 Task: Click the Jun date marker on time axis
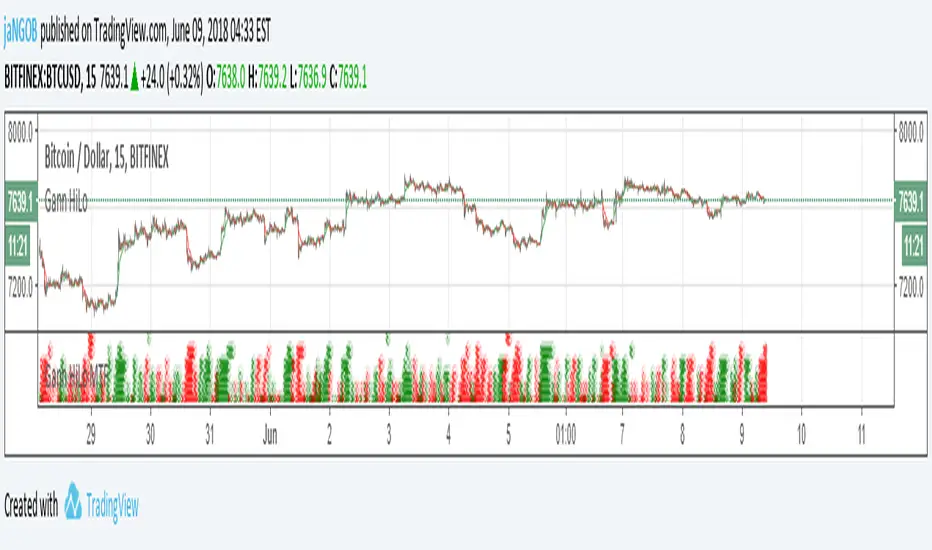tap(270, 435)
